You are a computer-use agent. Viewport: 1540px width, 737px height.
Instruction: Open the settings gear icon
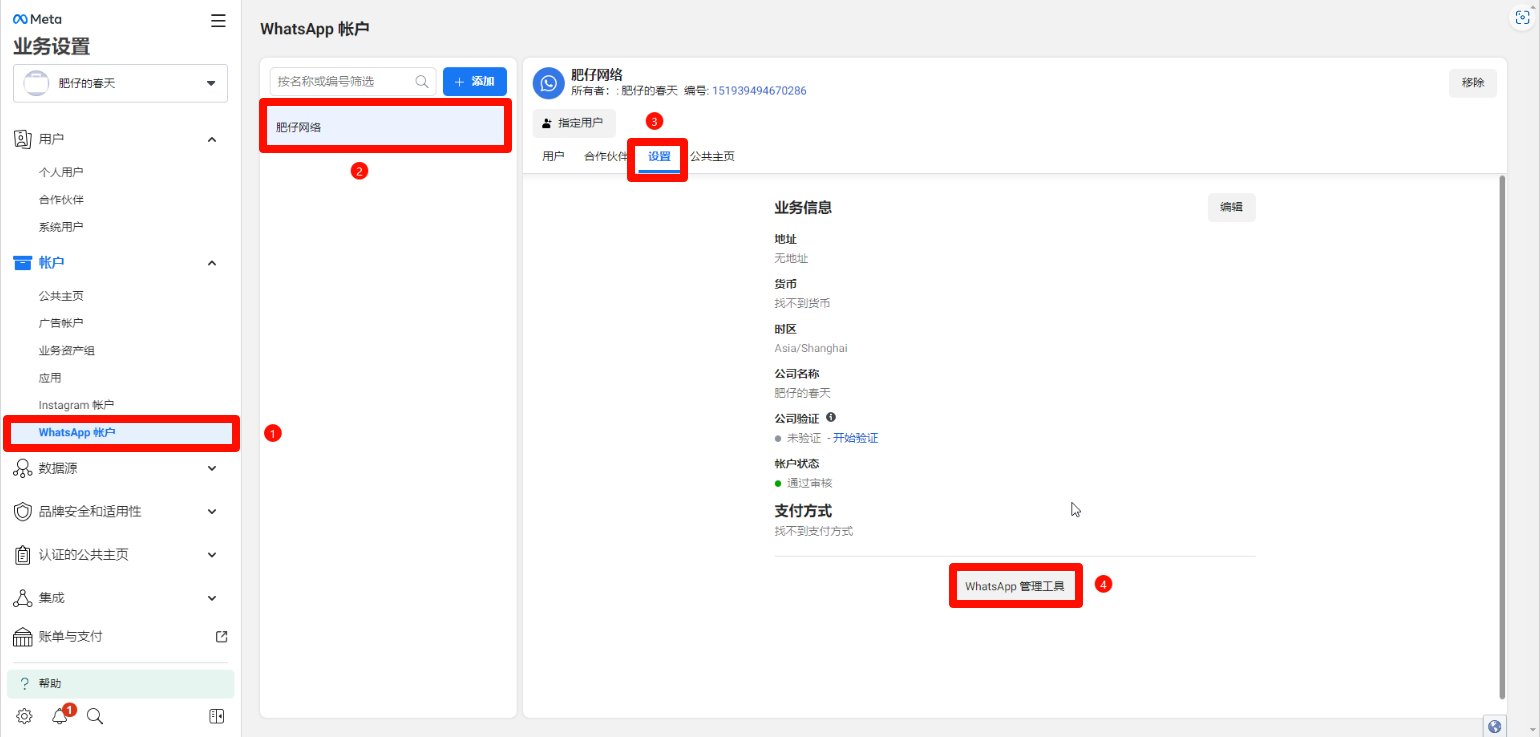coord(24,716)
